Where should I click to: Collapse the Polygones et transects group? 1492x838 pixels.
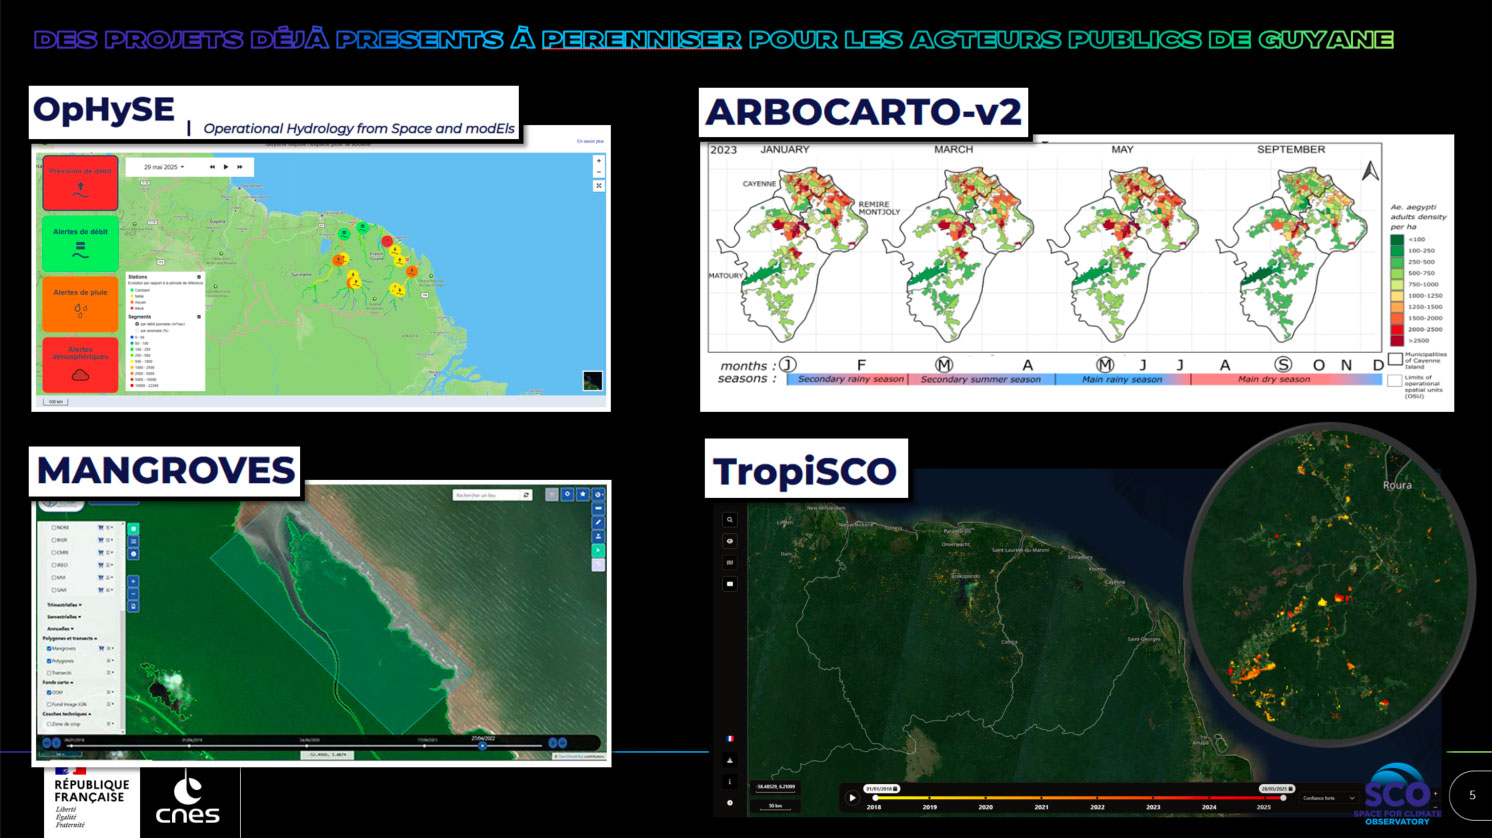pos(70,638)
